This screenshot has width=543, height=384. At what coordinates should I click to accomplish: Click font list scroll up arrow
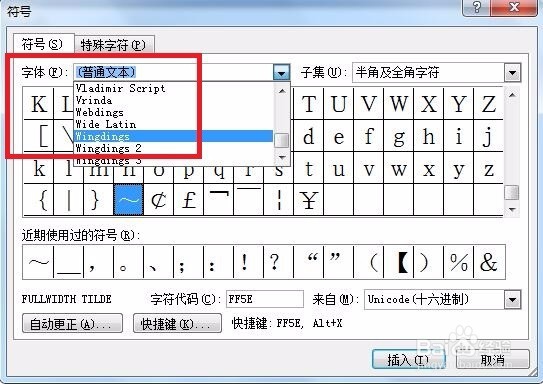282,91
